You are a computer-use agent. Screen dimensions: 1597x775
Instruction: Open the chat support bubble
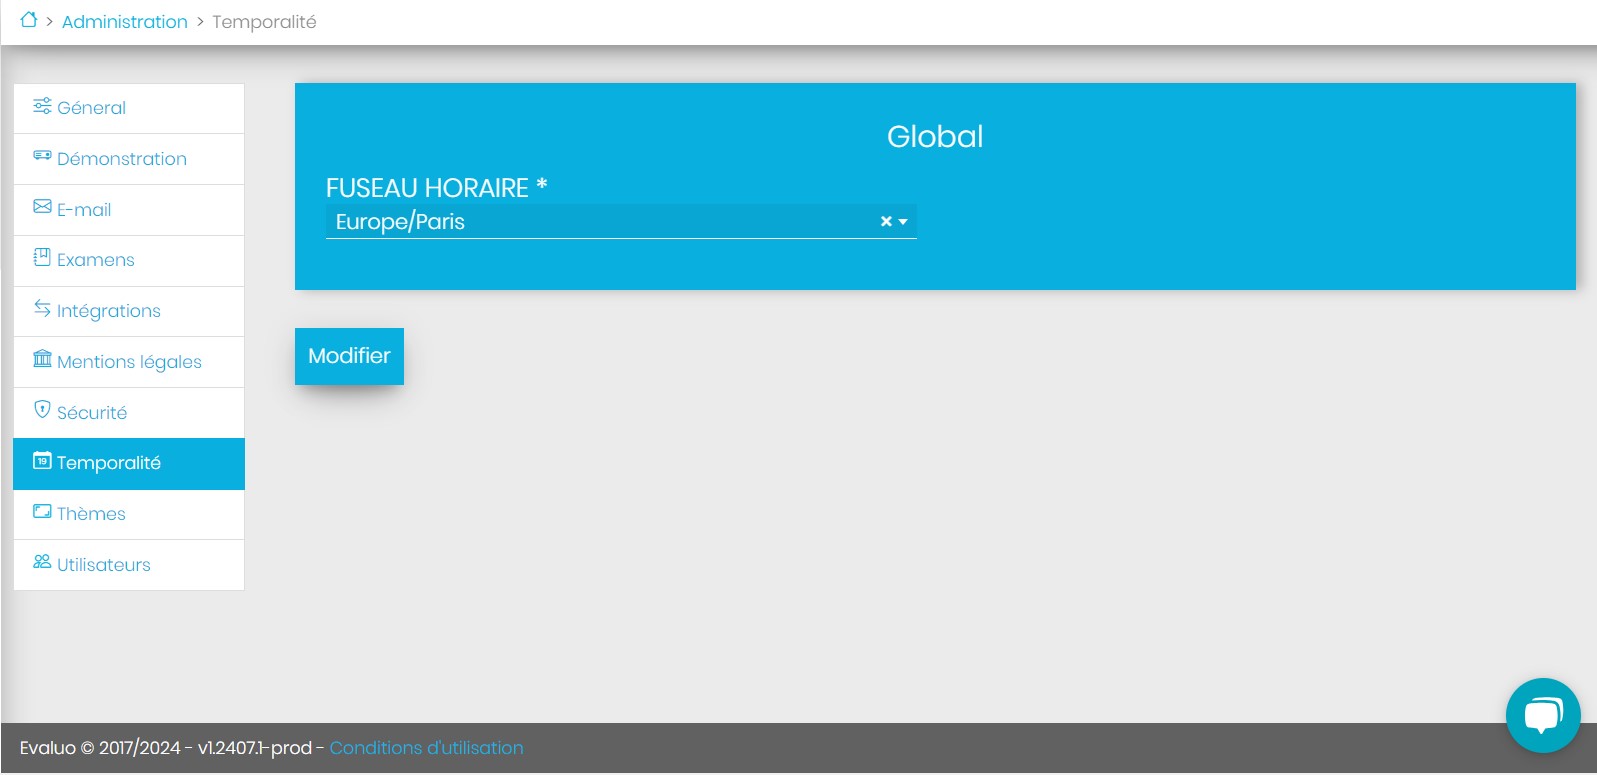pyautogui.click(x=1542, y=715)
